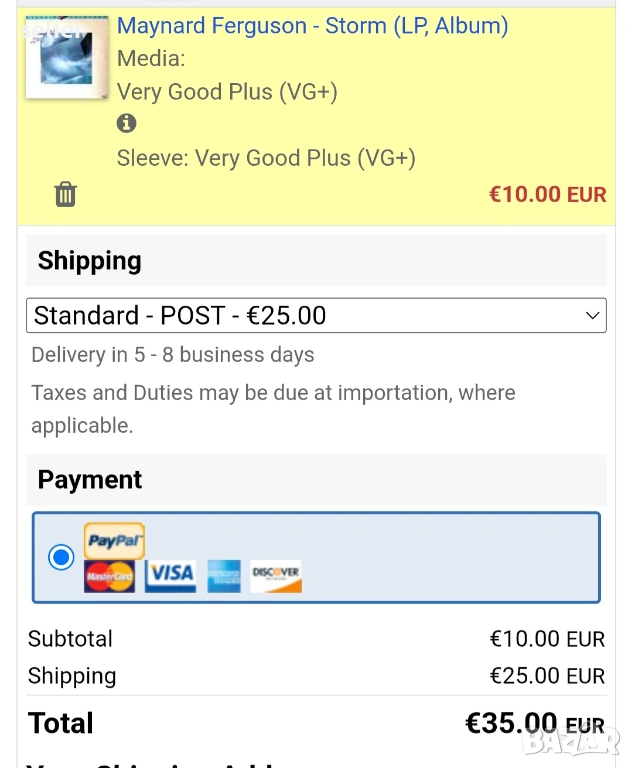Click the Payment section header
This screenshot has width=632, height=768.
(x=90, y=480)
